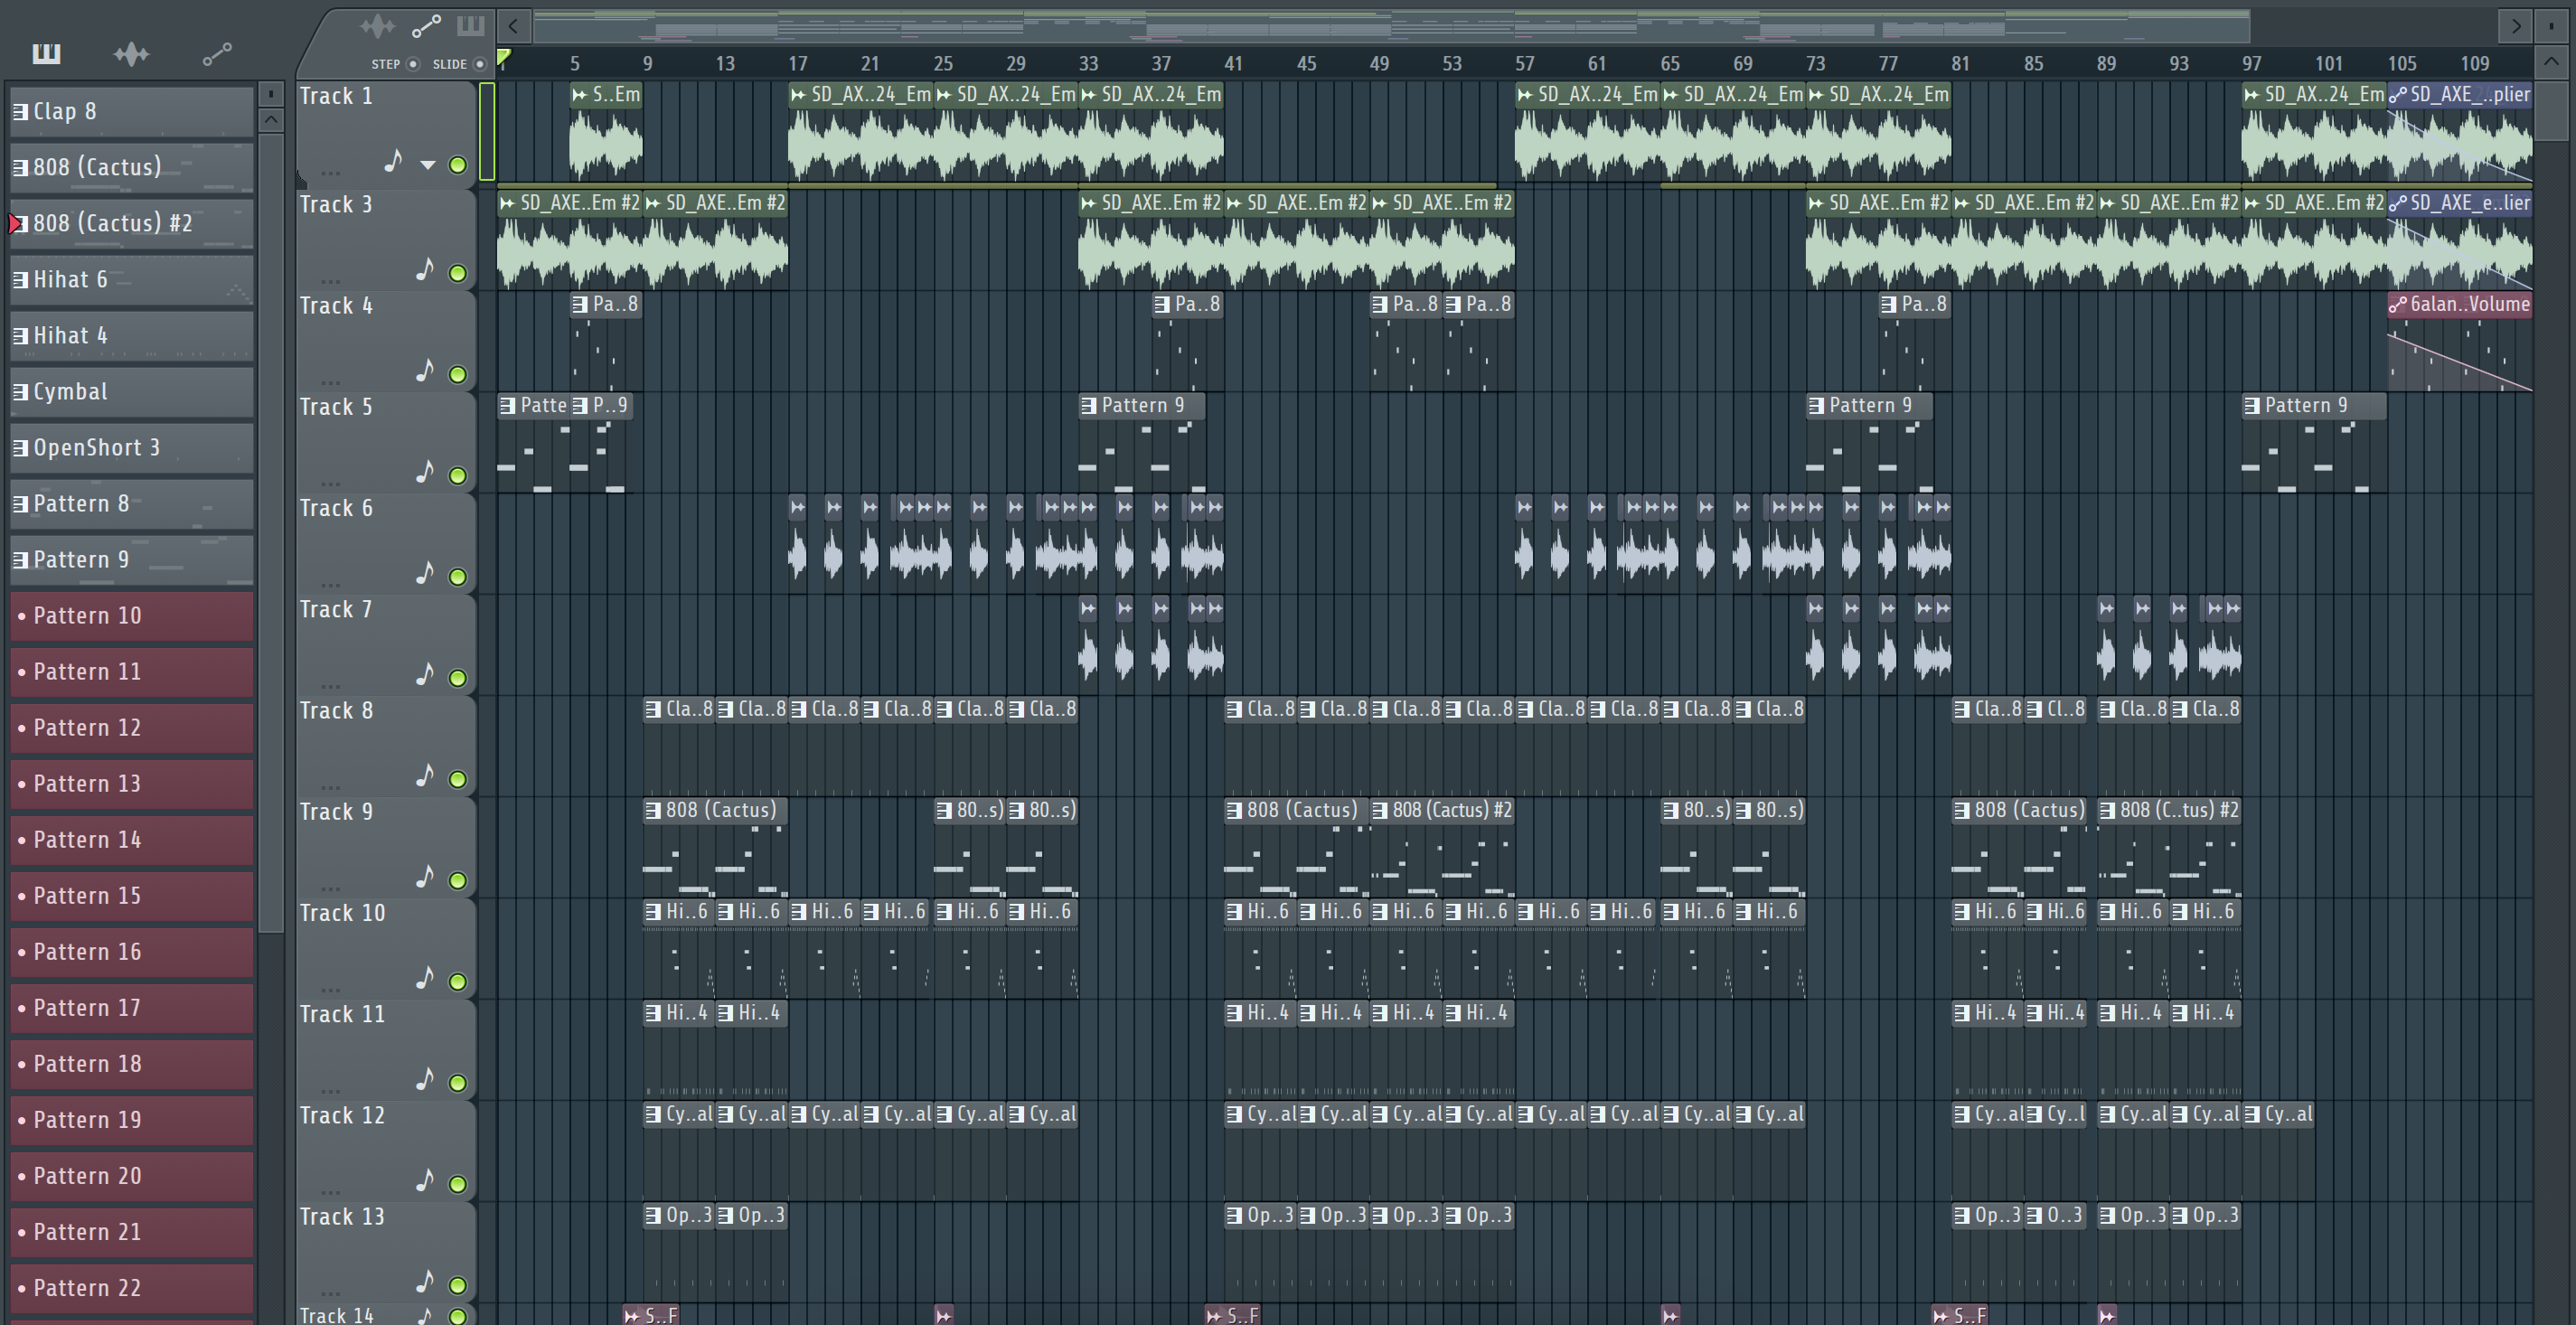The image size is (2576, 1325).
Task: Select Clap 8 pattern in picker
Action: [x=132, y=111]
